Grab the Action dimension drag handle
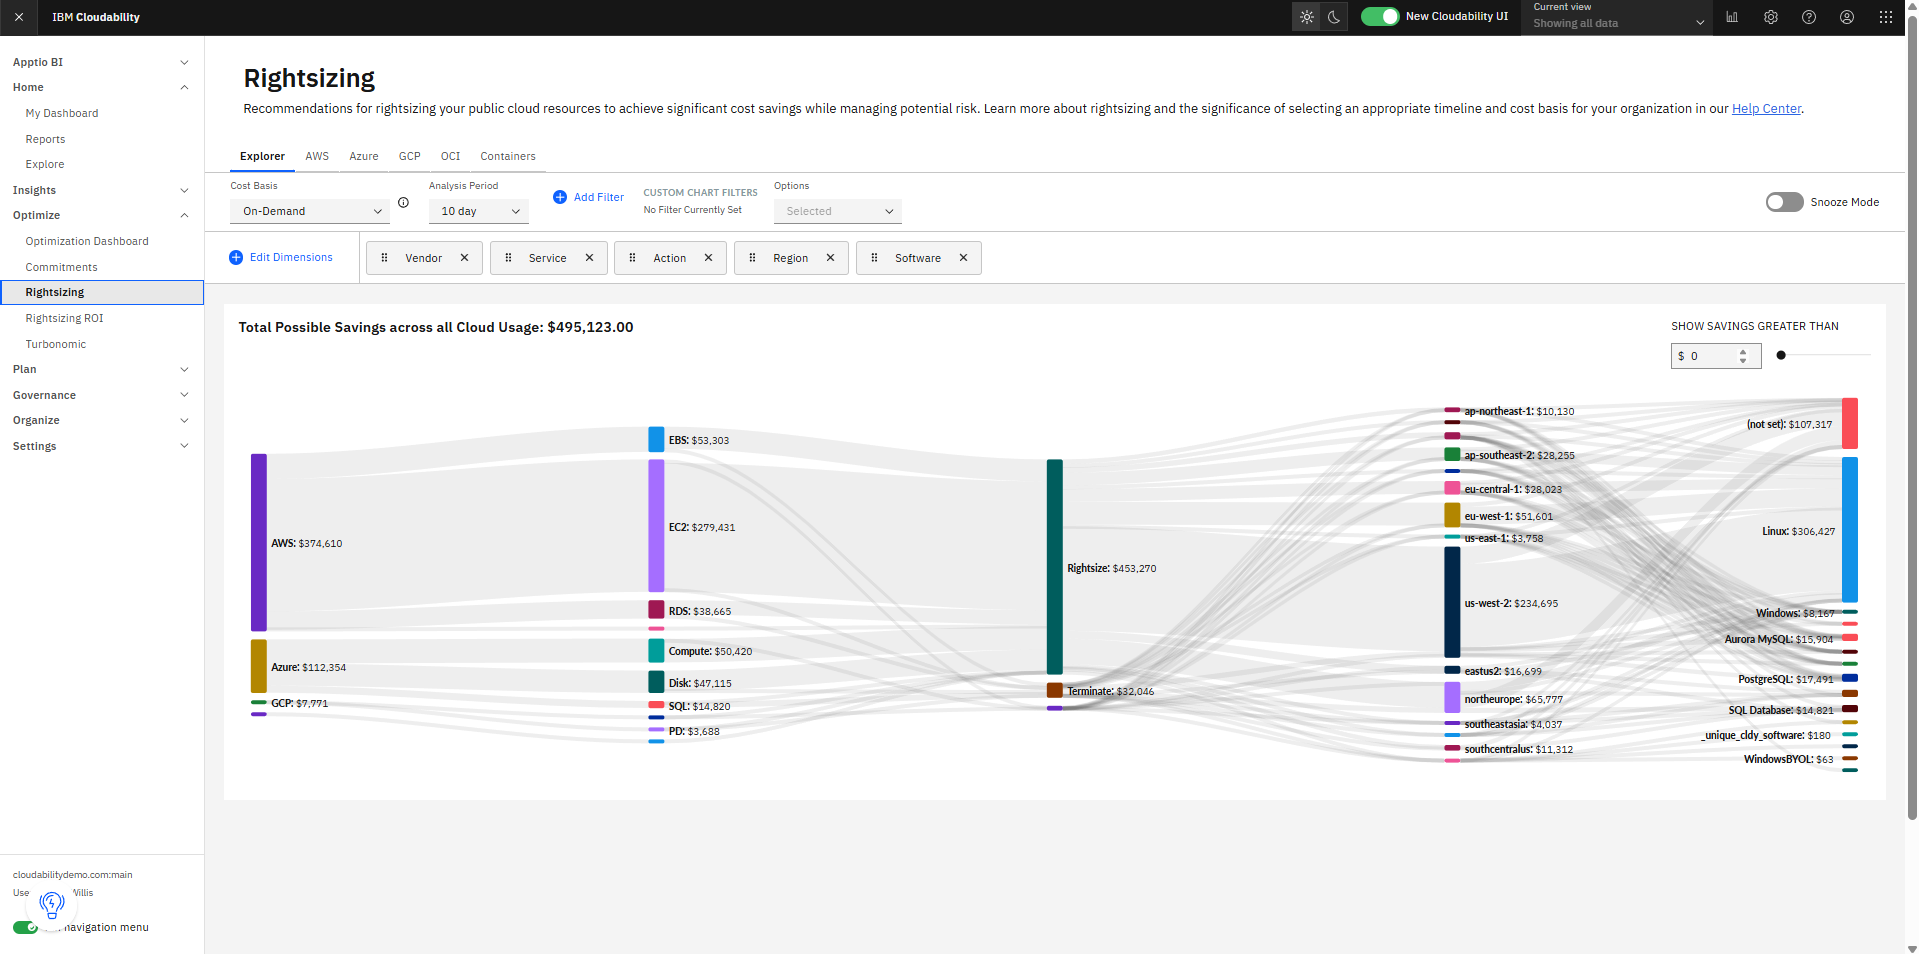 [x=633, y=258]
